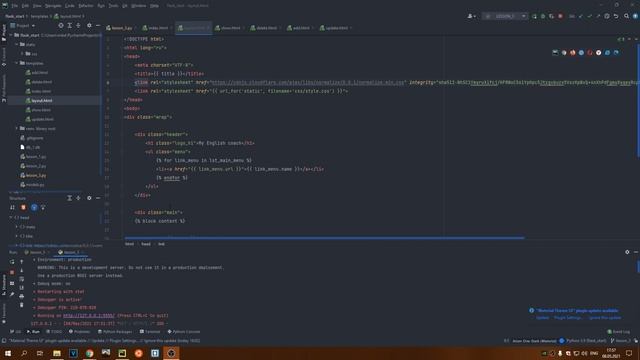
Task: Collapse the flask_start project root
Action: pyautogui.click(x=11, y=35)
